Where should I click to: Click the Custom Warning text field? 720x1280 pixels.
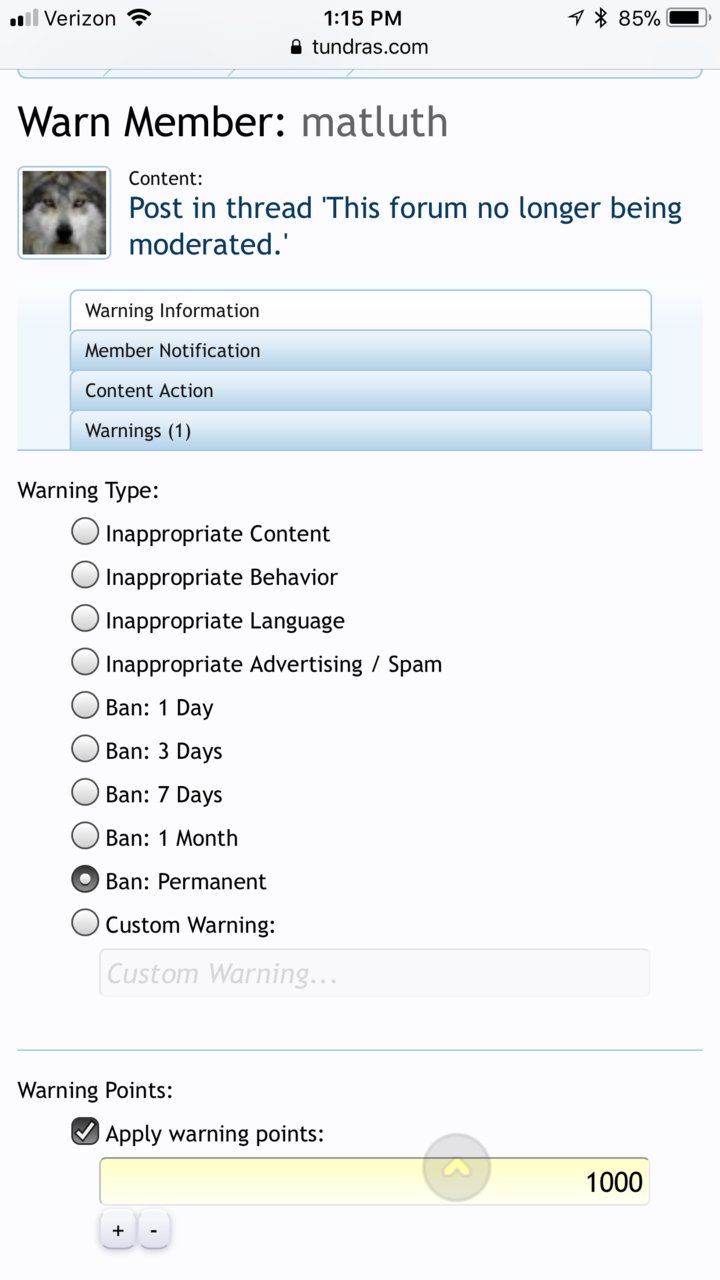[374, 973]
